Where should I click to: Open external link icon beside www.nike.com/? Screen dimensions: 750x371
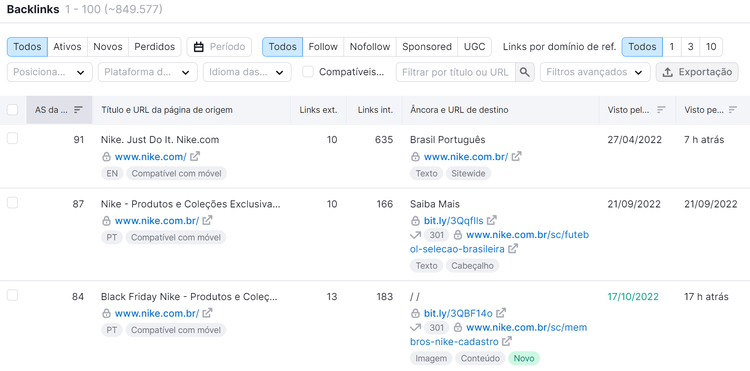pyautogui.click(x=195, y=156)
